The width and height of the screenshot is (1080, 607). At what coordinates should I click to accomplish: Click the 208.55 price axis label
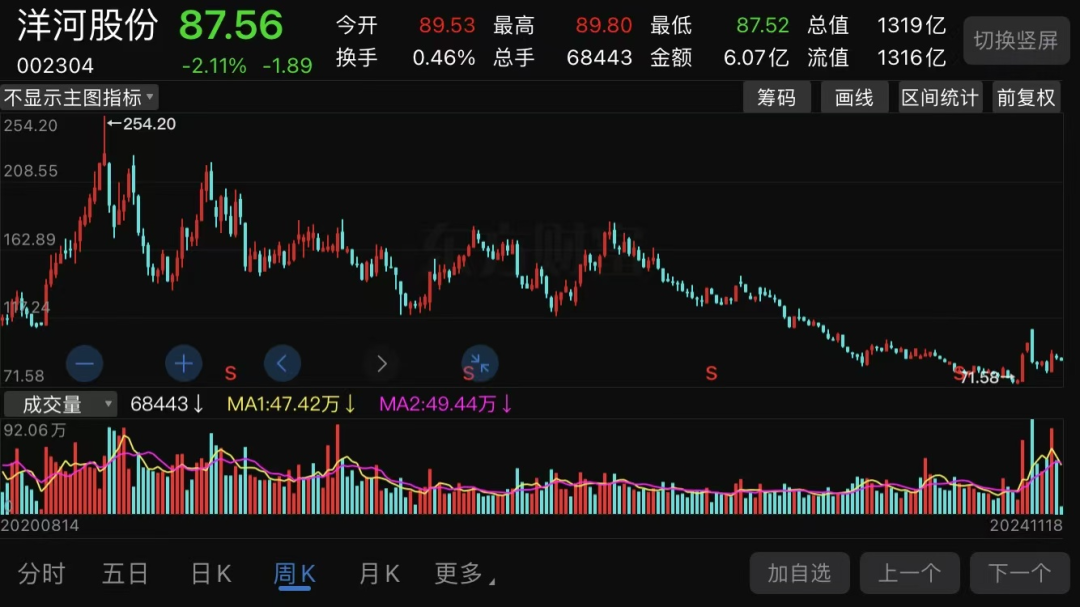coord(30,171)
